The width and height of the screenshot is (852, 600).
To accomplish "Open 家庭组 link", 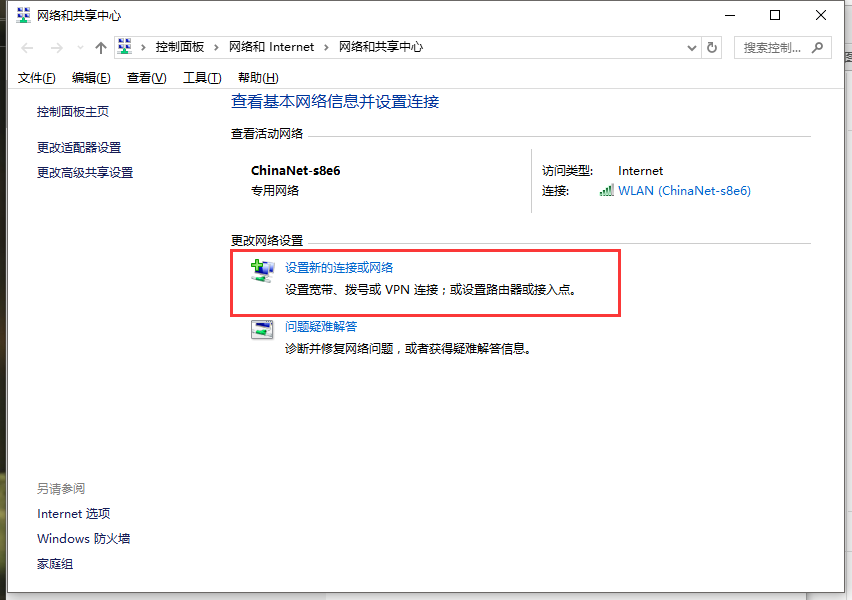I will click(55, 564).
